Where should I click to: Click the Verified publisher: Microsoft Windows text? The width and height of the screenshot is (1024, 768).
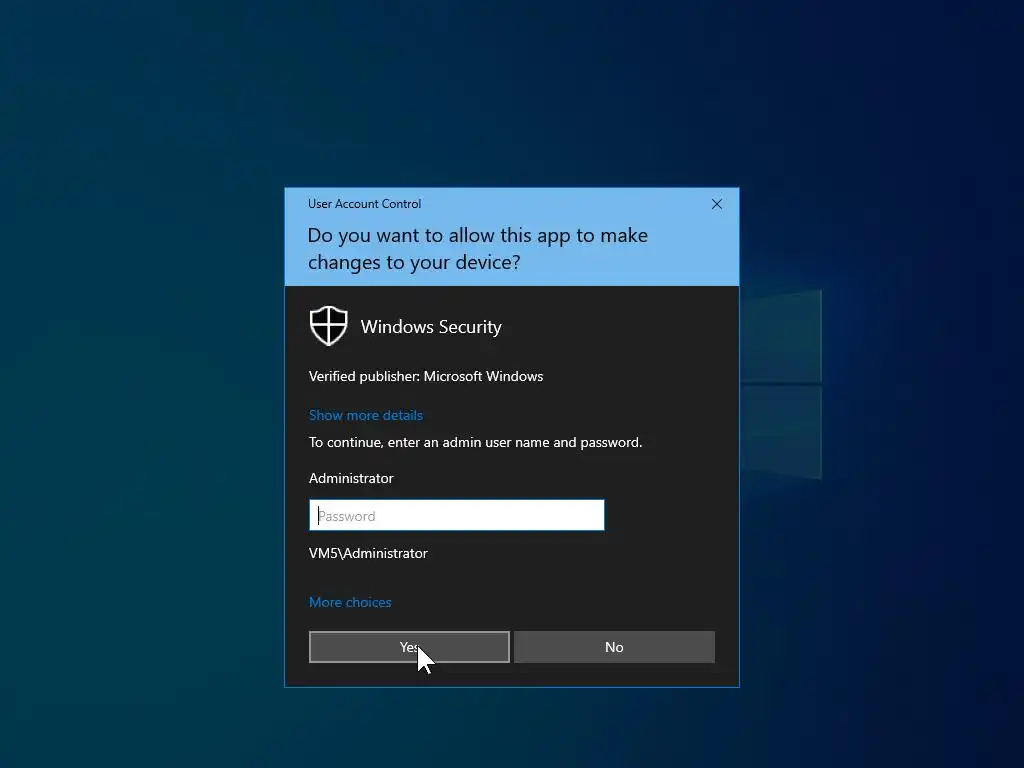click(426, 376)
